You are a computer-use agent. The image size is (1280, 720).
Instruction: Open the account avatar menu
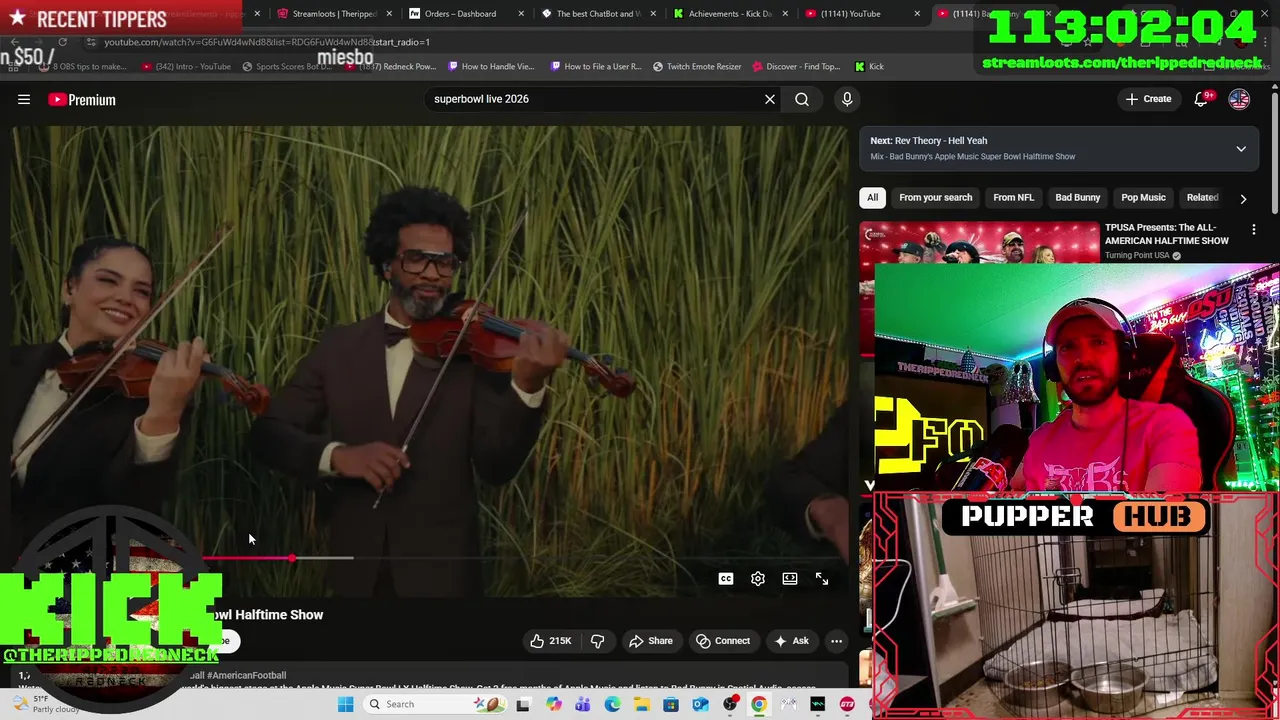point(1239,99)
